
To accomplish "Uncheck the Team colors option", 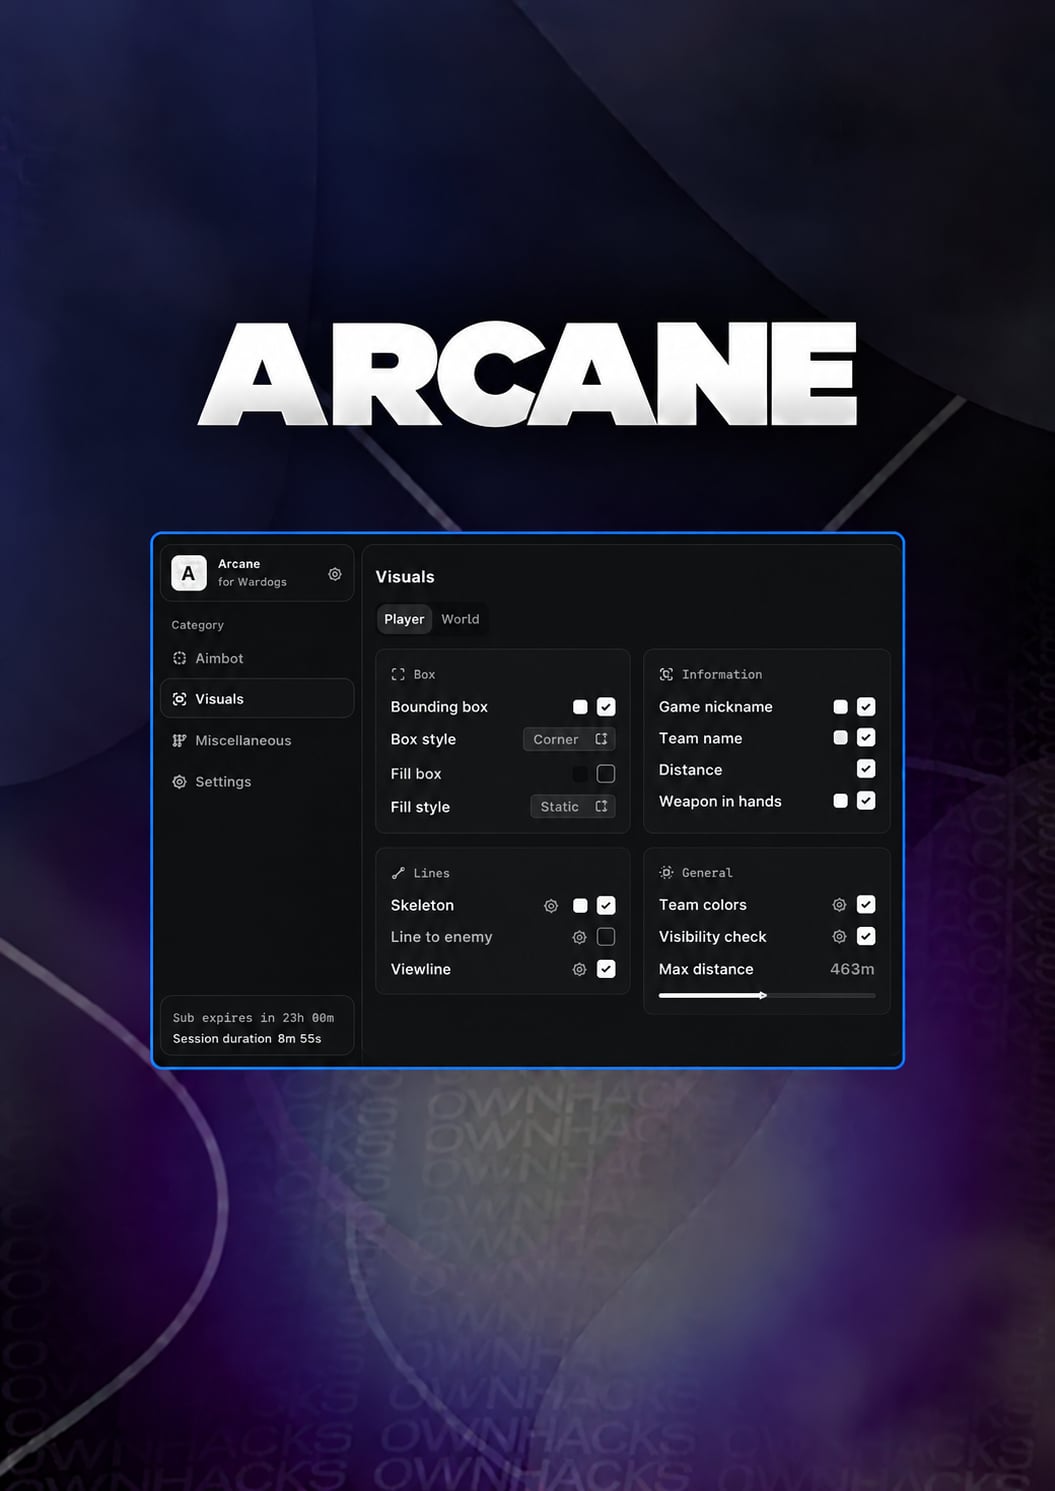I will pyautogui.click(x=866, y=905).
